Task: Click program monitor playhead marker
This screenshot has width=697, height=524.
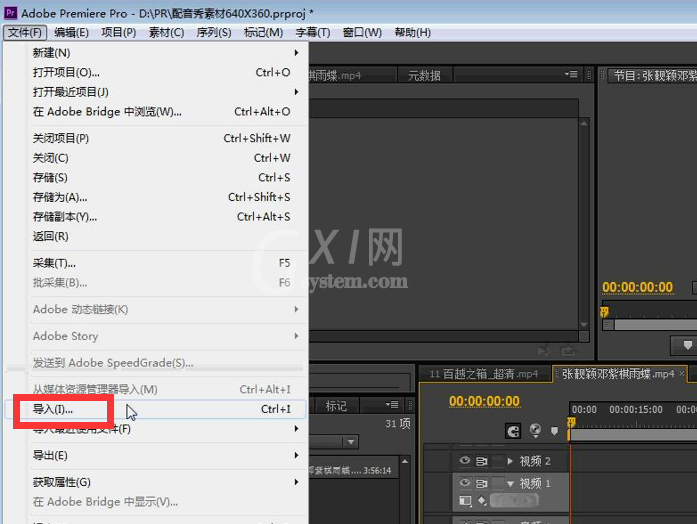Action: 604,312
